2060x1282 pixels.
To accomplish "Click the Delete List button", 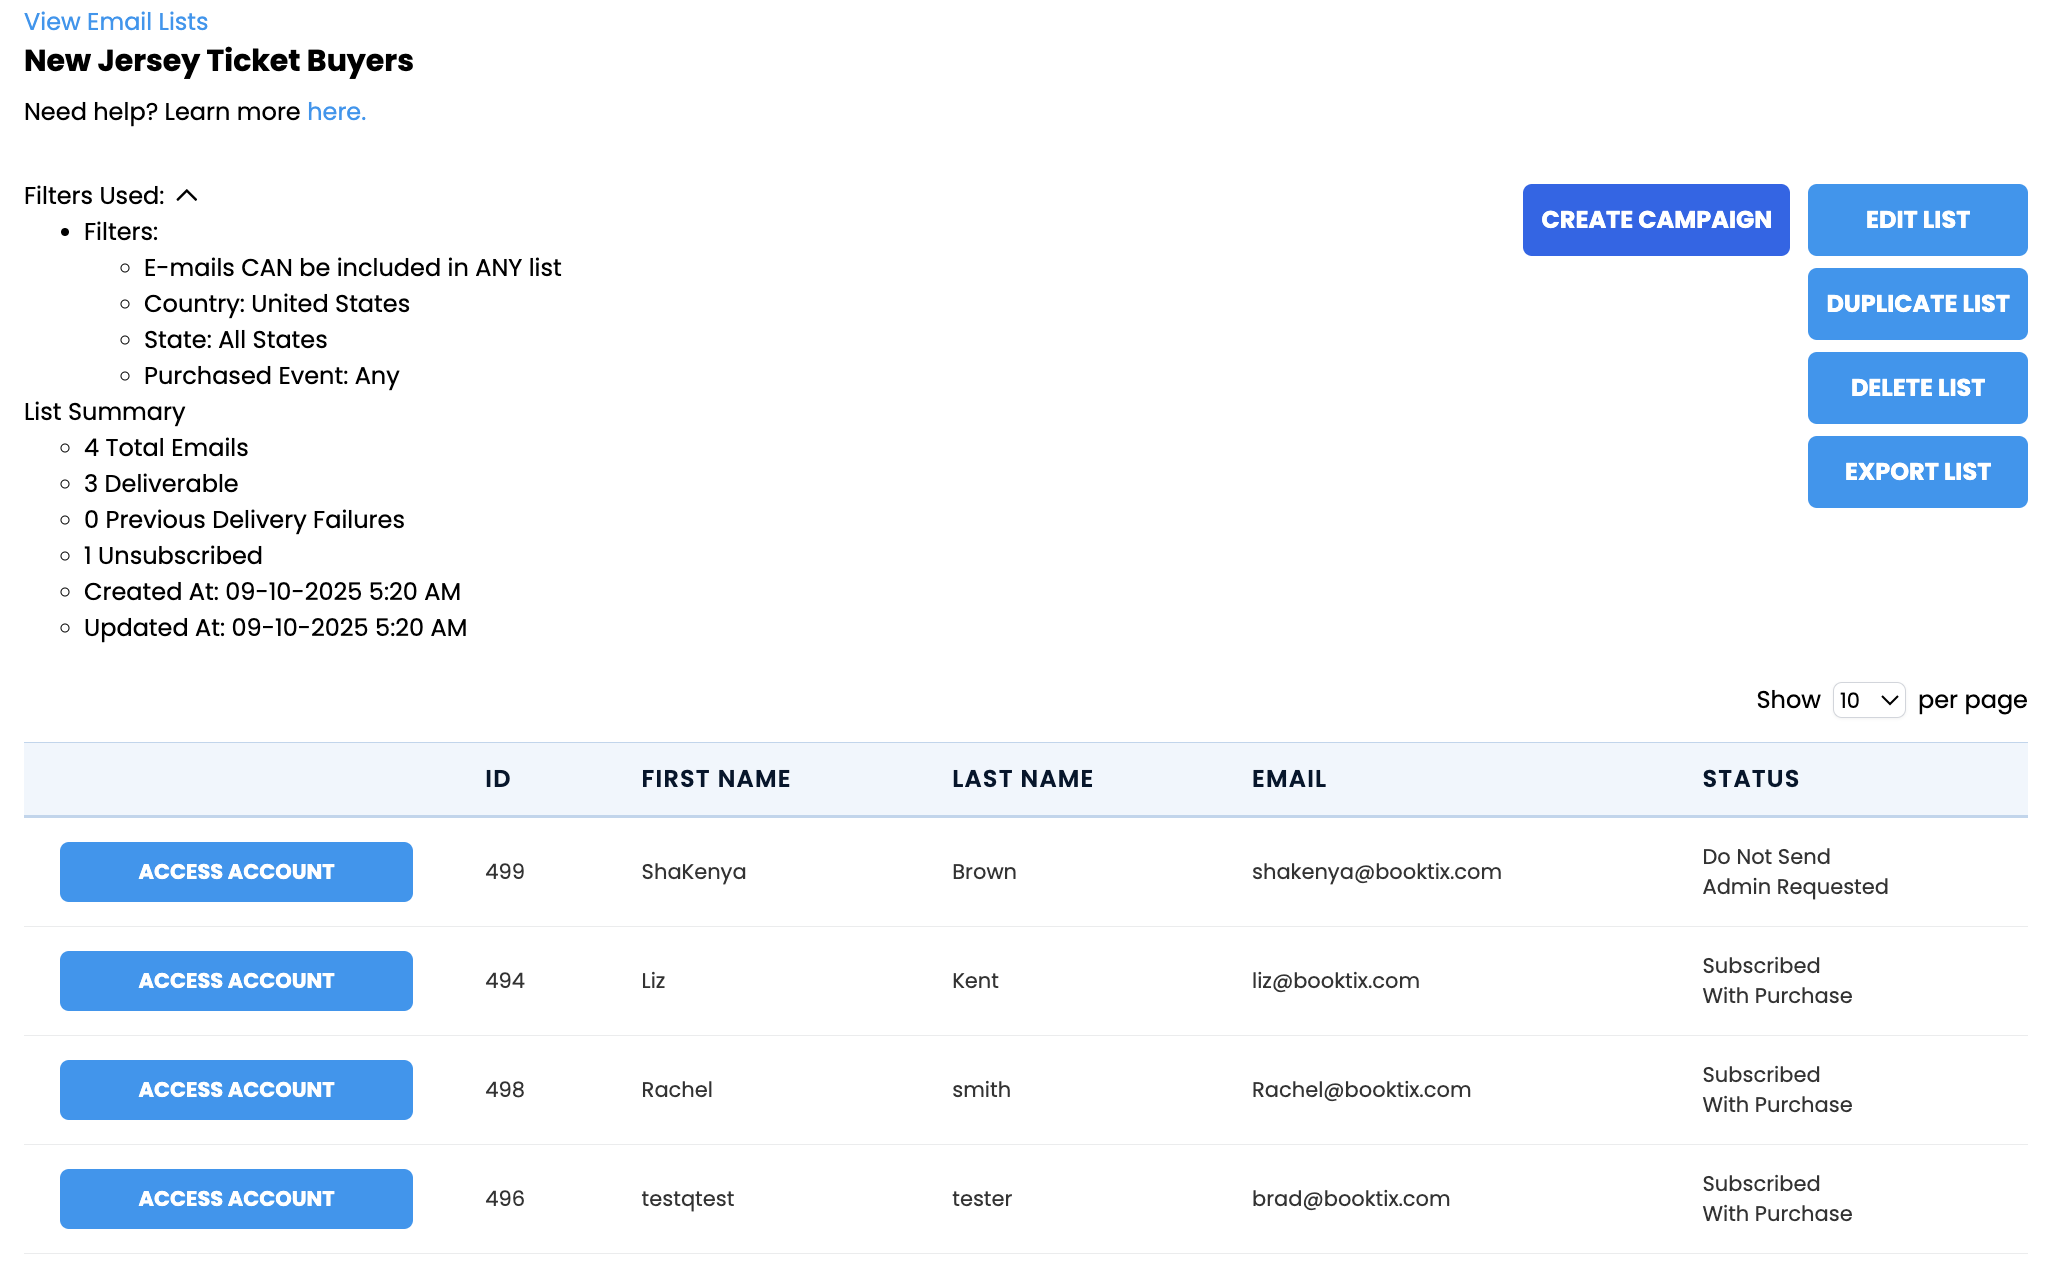I will (1916, 388).
